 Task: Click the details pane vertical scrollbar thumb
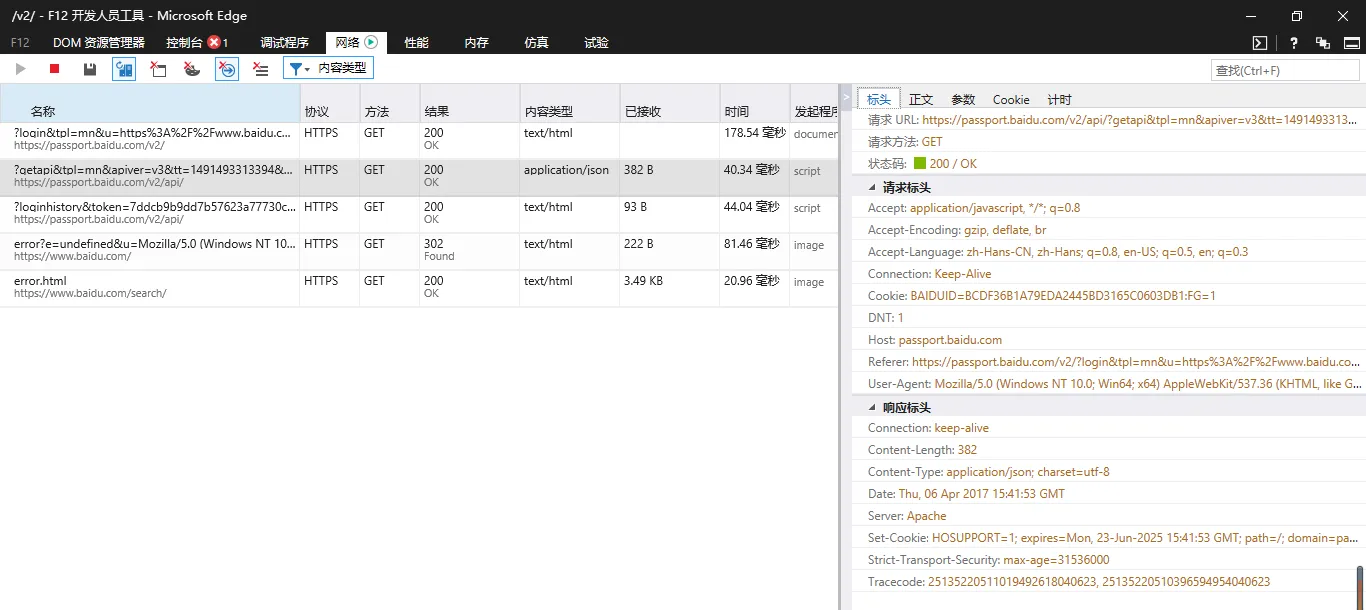1360,587
